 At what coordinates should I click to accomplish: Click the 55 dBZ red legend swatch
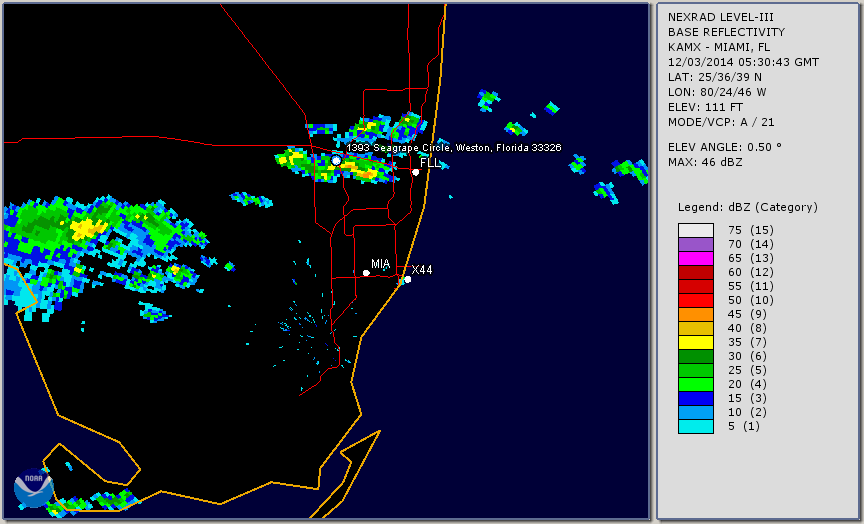pyautogui.click(x=696, y=287)
